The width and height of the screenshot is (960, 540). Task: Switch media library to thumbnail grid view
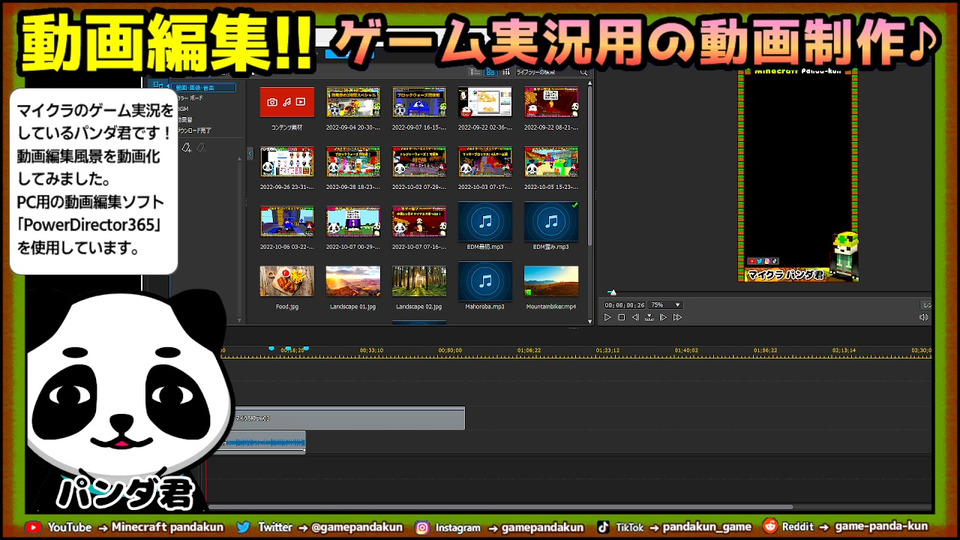pyautogui.click(x=490, y=72)
